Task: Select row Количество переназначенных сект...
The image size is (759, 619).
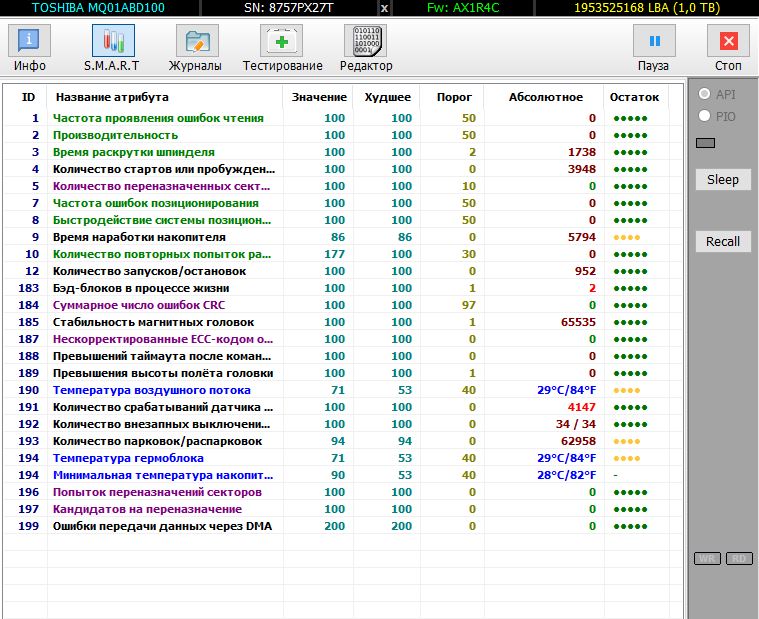Action: tap(341, 186)
